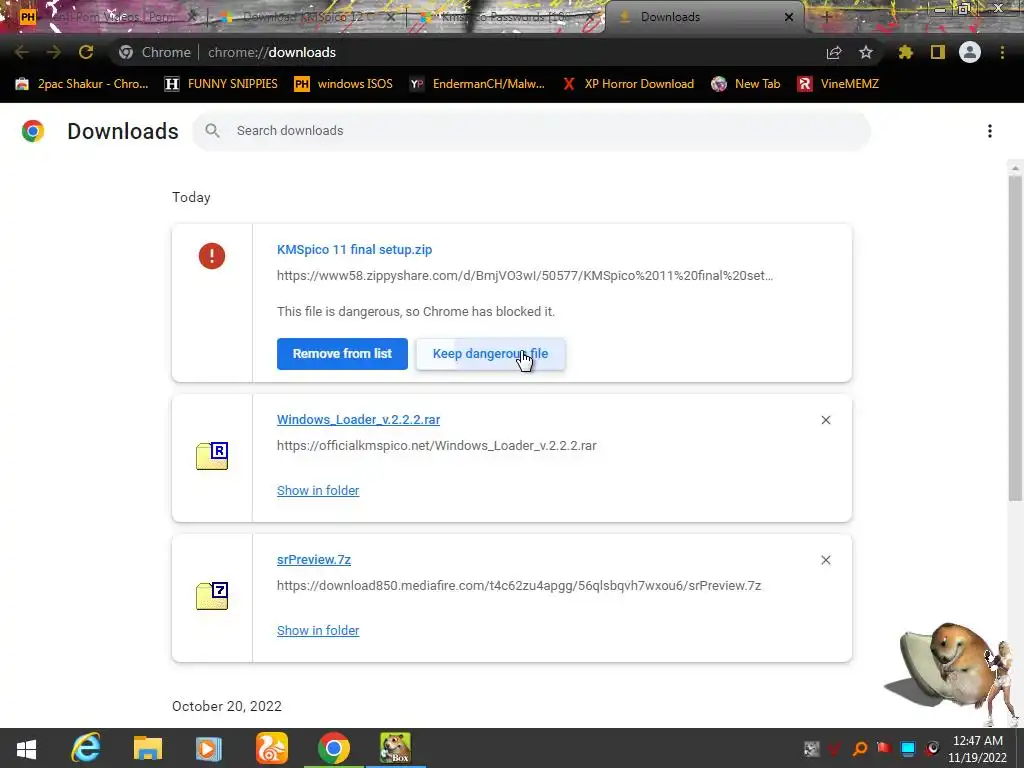Click the orange magnifier tray icon
This screenshot has height=768, width=1024.
tap(859, 748)
